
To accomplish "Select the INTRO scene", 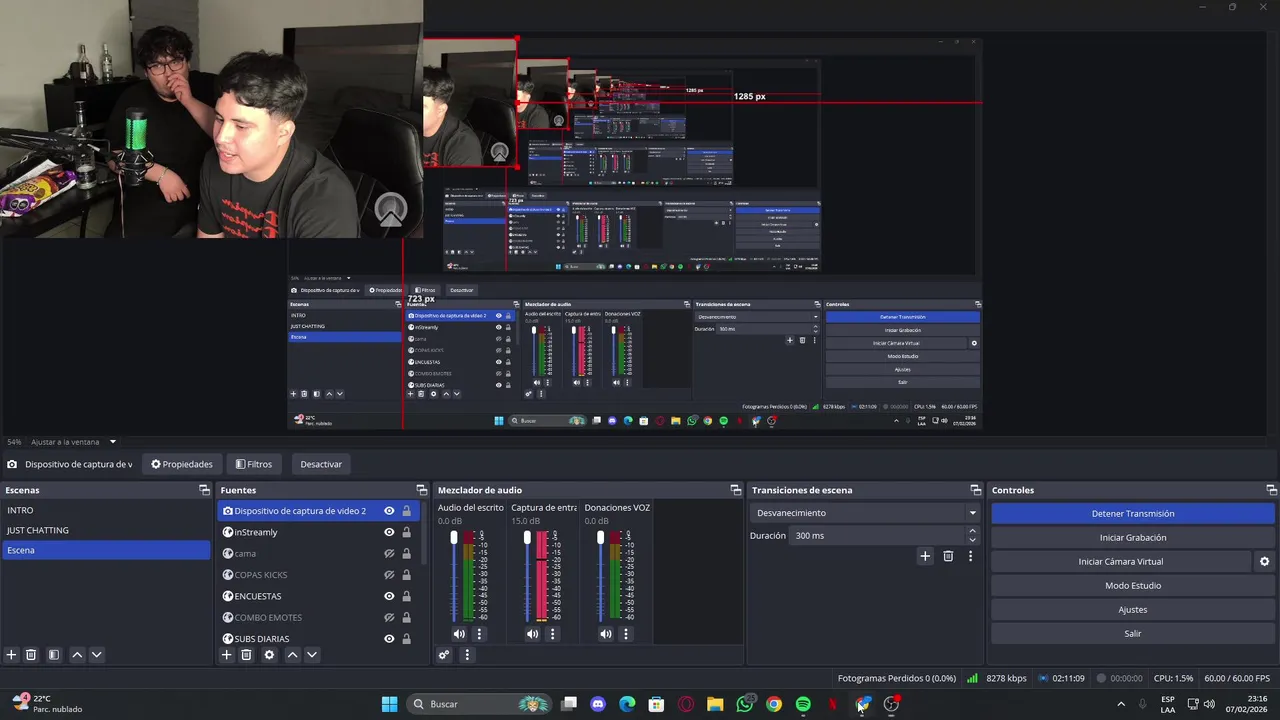I will (x=105, y=510).
